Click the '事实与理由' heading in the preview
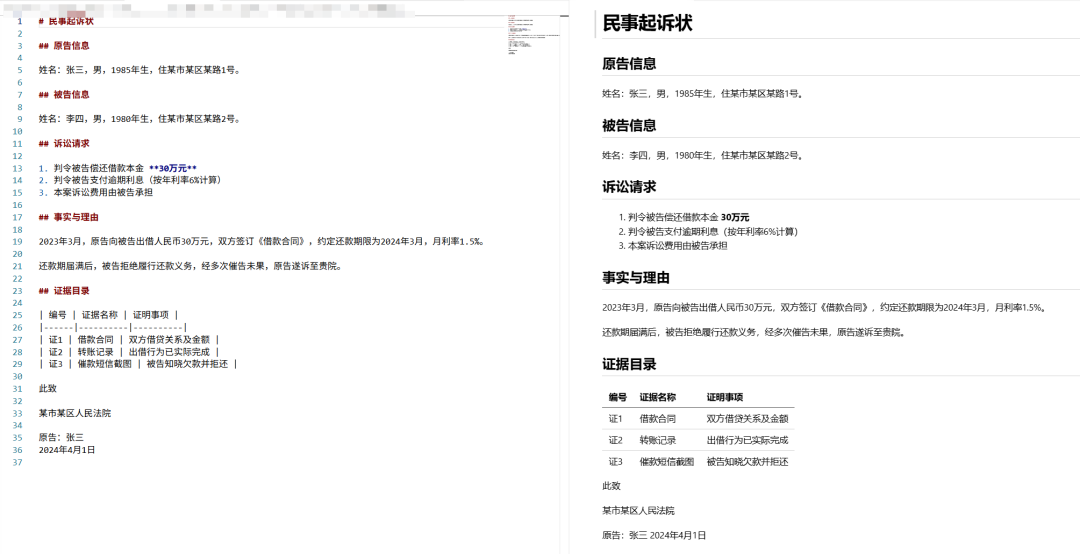The image size is (1080, 554). [636, 278]
